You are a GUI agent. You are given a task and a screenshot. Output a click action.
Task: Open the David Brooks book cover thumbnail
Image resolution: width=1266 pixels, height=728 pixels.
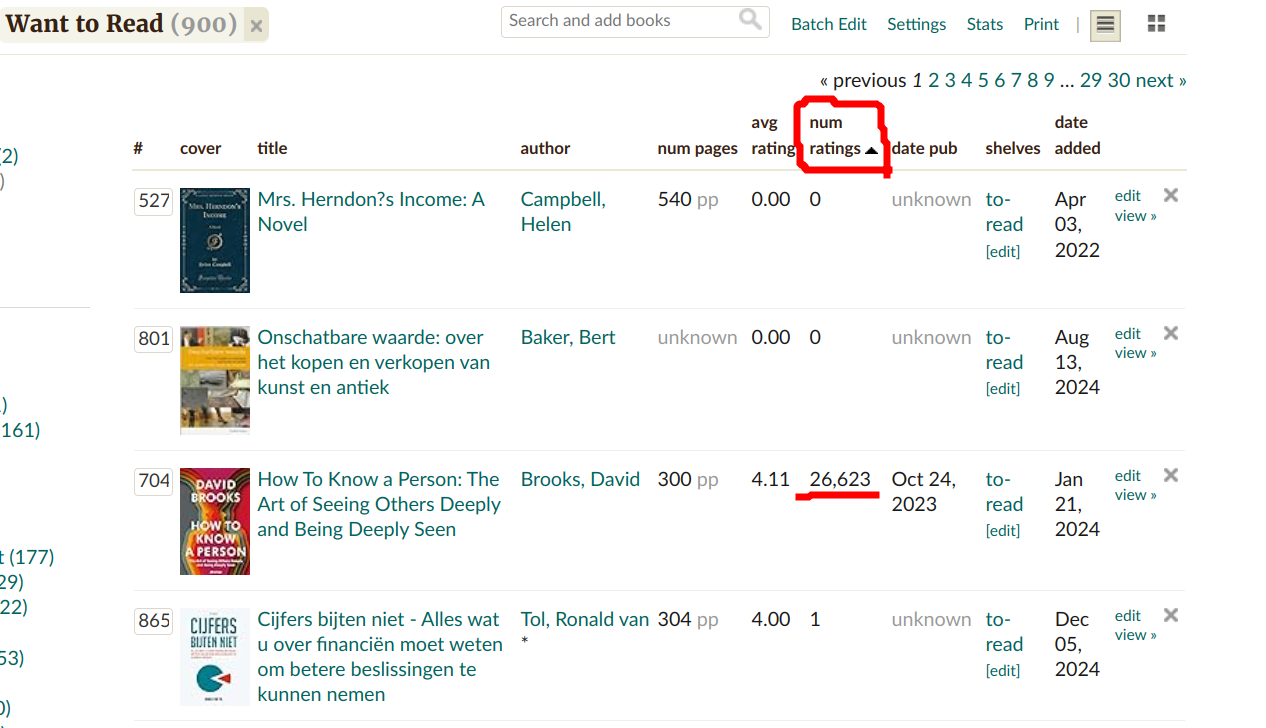215,521
